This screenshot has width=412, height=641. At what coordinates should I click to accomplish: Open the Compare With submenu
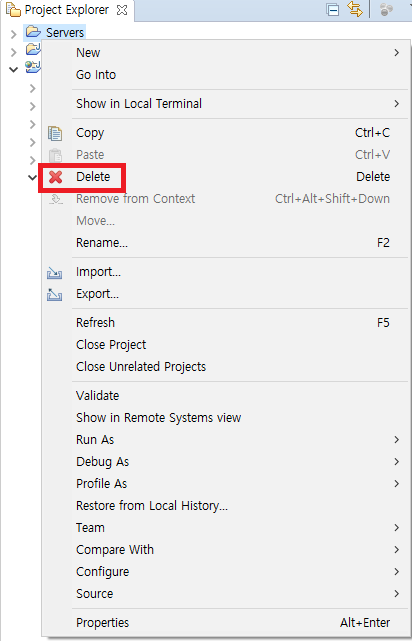[x=226, y=550]
